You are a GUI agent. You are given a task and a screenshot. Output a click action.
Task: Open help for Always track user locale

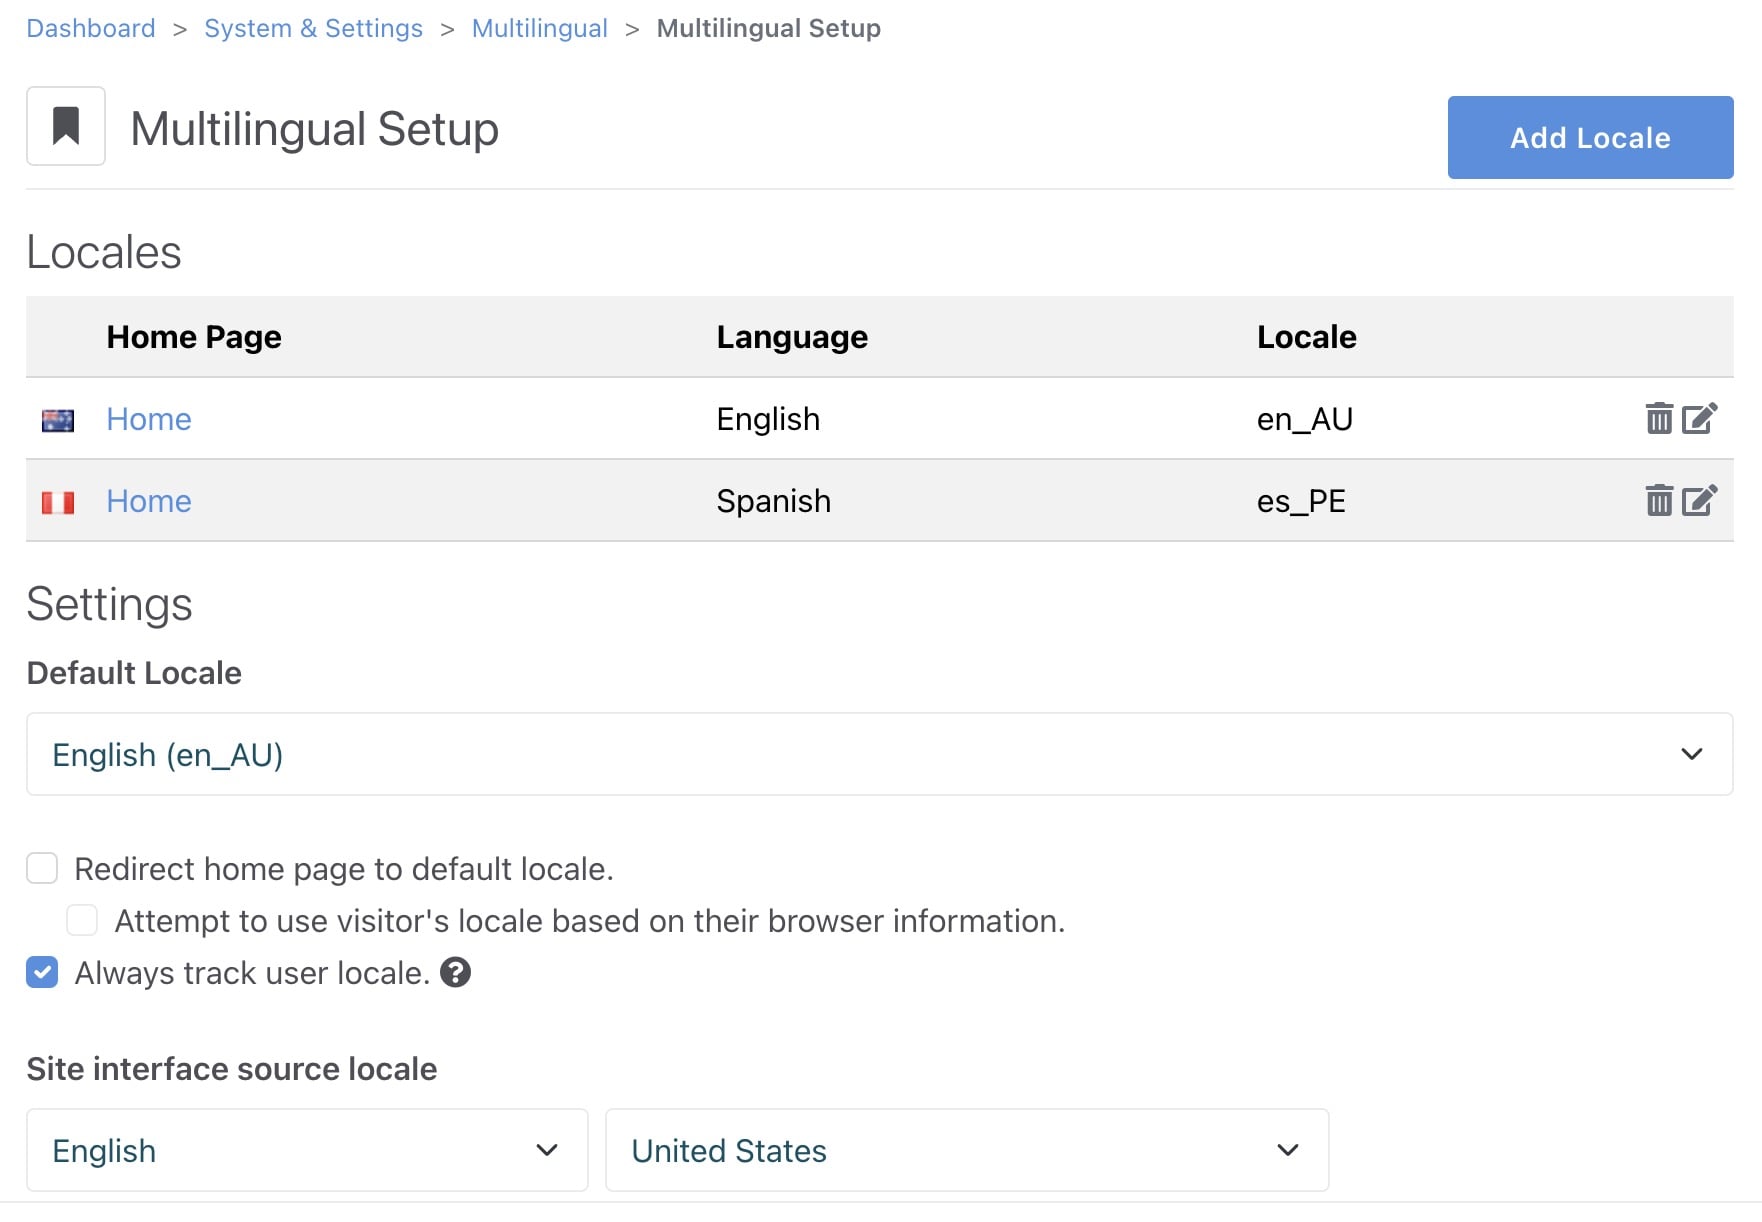click(455, 972)
